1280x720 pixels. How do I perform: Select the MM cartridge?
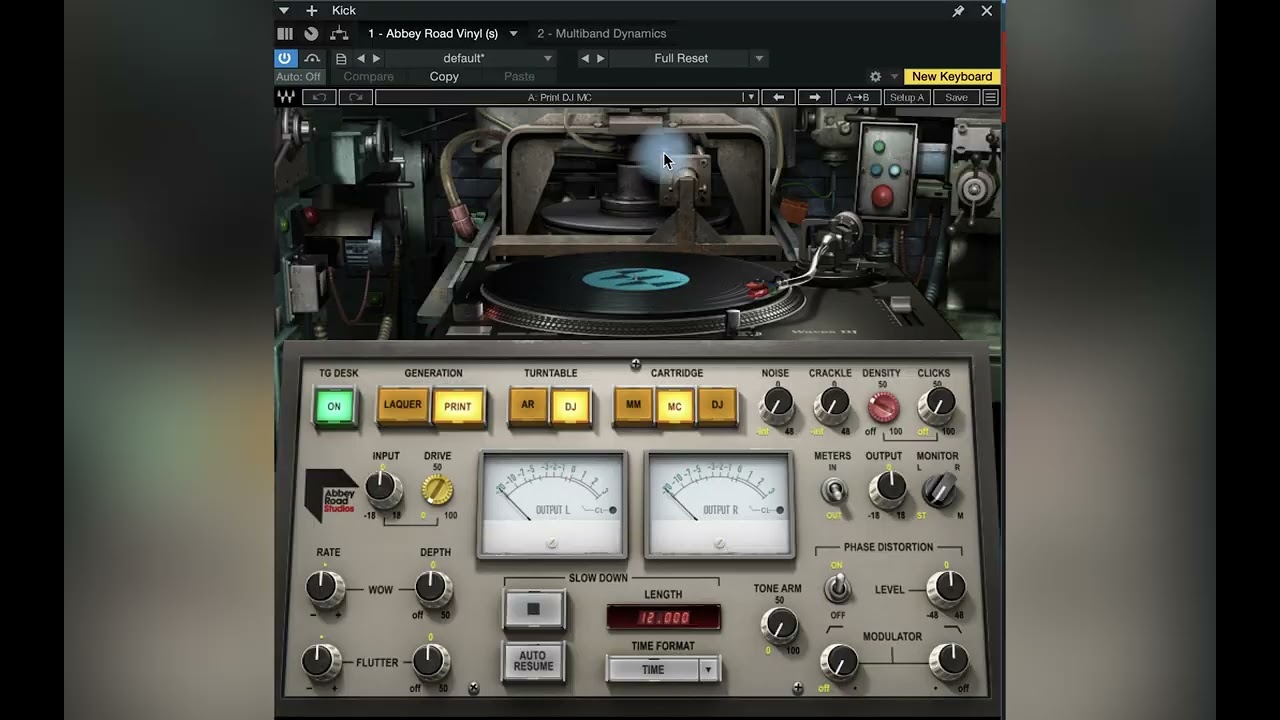(x=633, y=405)
